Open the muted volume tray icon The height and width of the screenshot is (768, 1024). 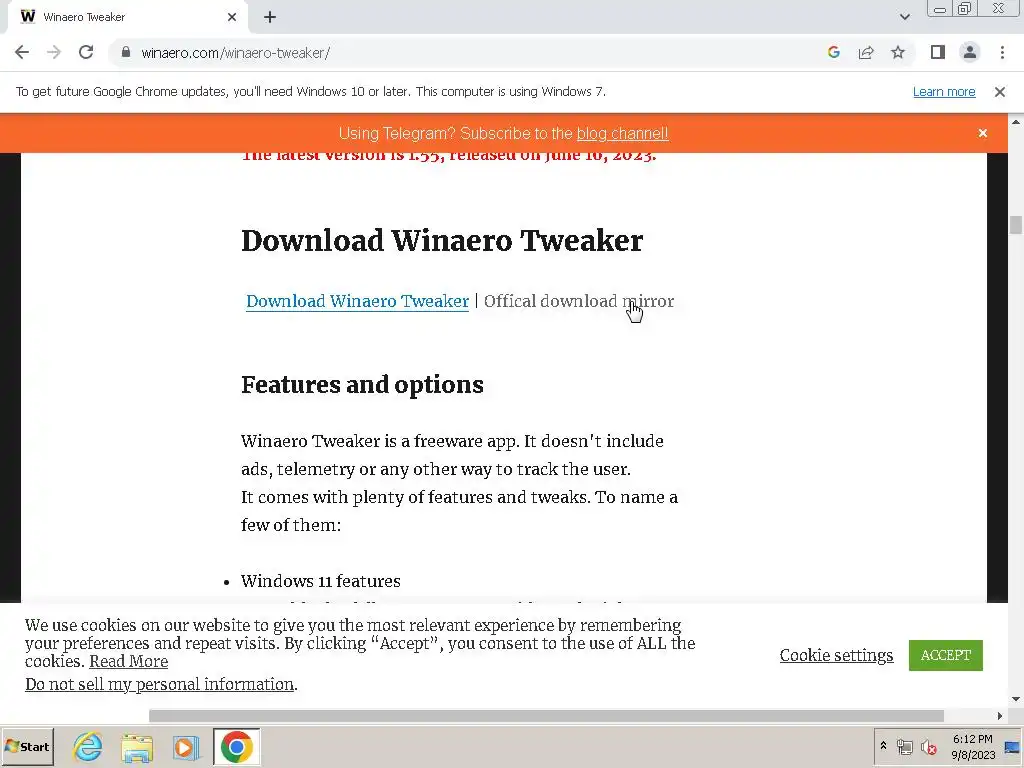point(929,746)
